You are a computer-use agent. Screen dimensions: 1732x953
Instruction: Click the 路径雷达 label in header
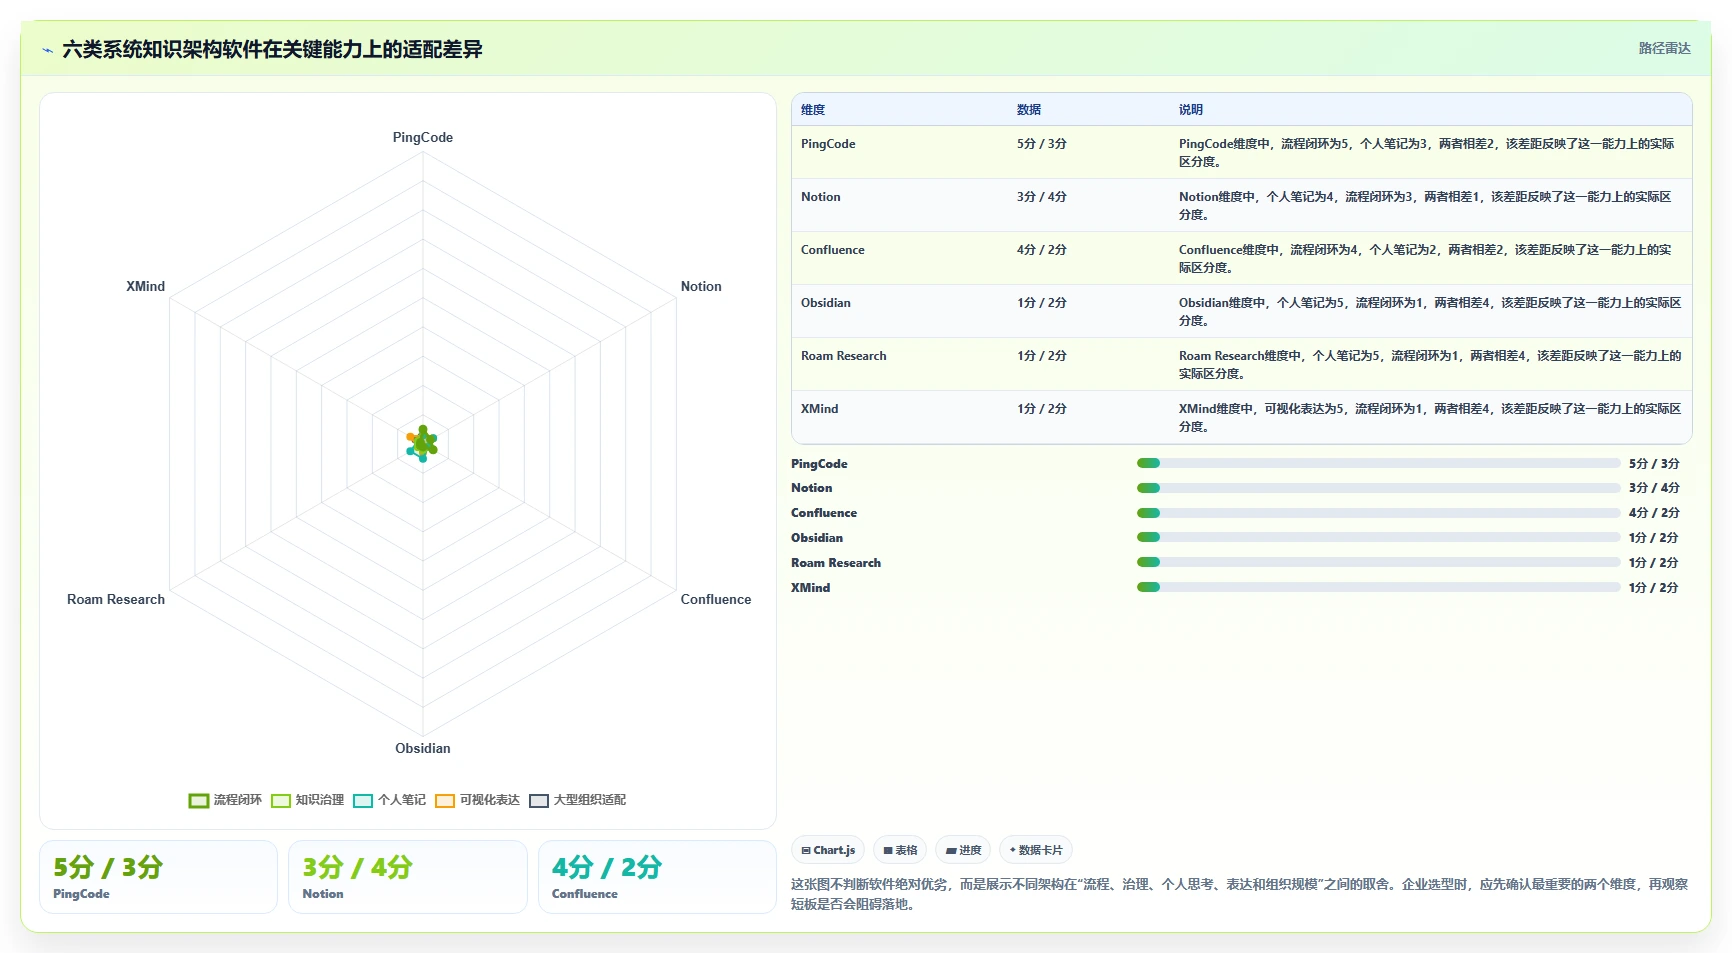[x=1664, y=48]
